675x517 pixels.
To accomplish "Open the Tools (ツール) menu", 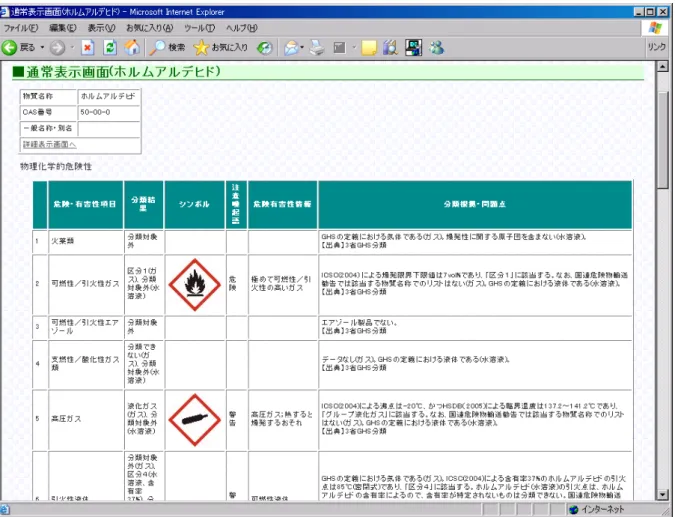I will 200,28.
